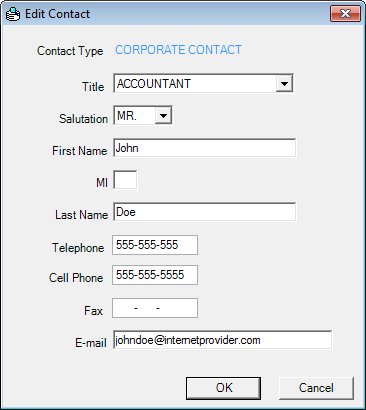
Task: Click the Edit Contact title bar text
Action: 57,14
